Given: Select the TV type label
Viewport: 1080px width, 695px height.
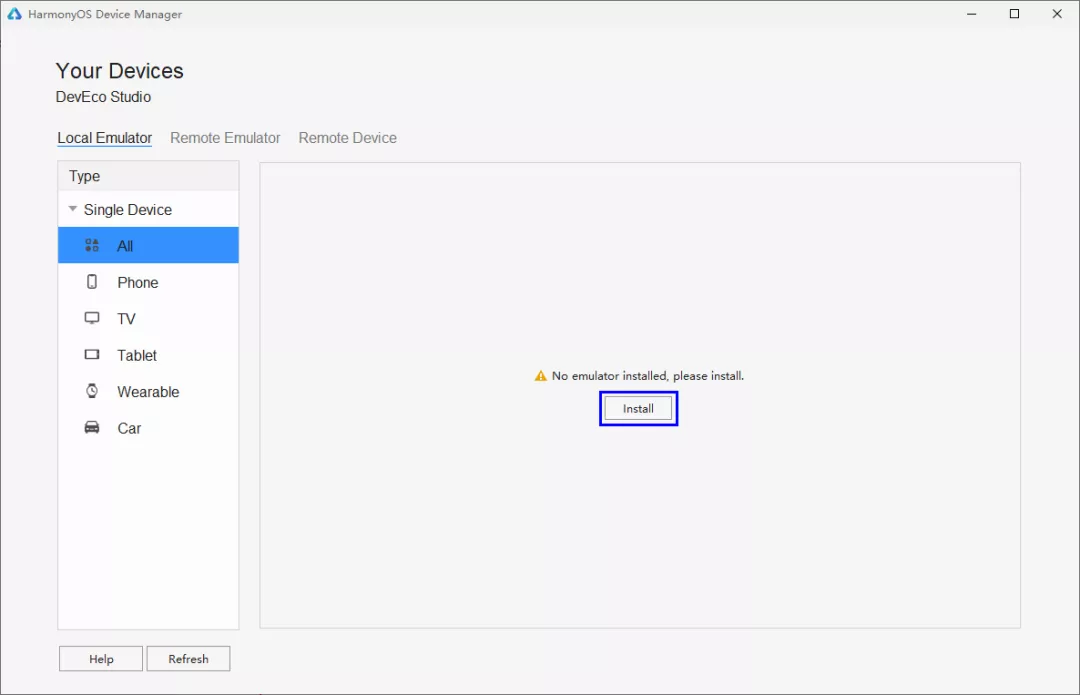Looking at the screenshot, I should coord(126,319).
